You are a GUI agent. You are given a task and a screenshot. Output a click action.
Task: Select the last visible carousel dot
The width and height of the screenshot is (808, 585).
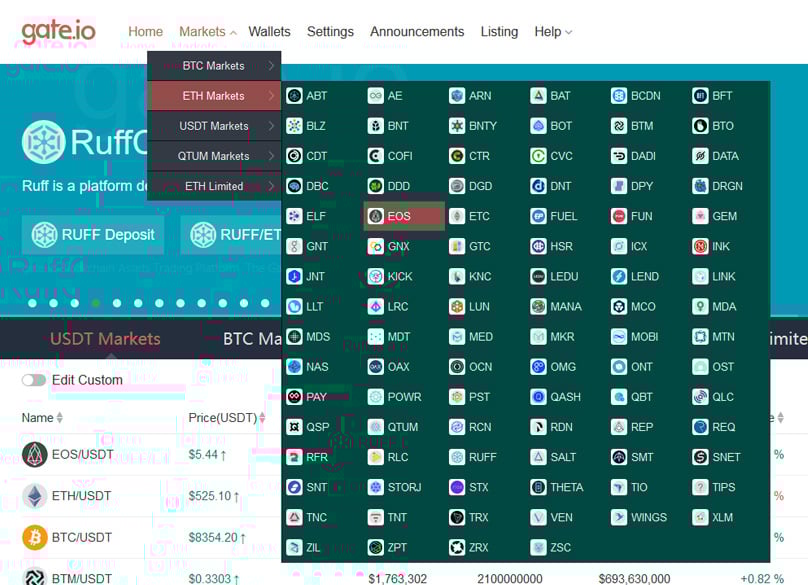(265, 303)
